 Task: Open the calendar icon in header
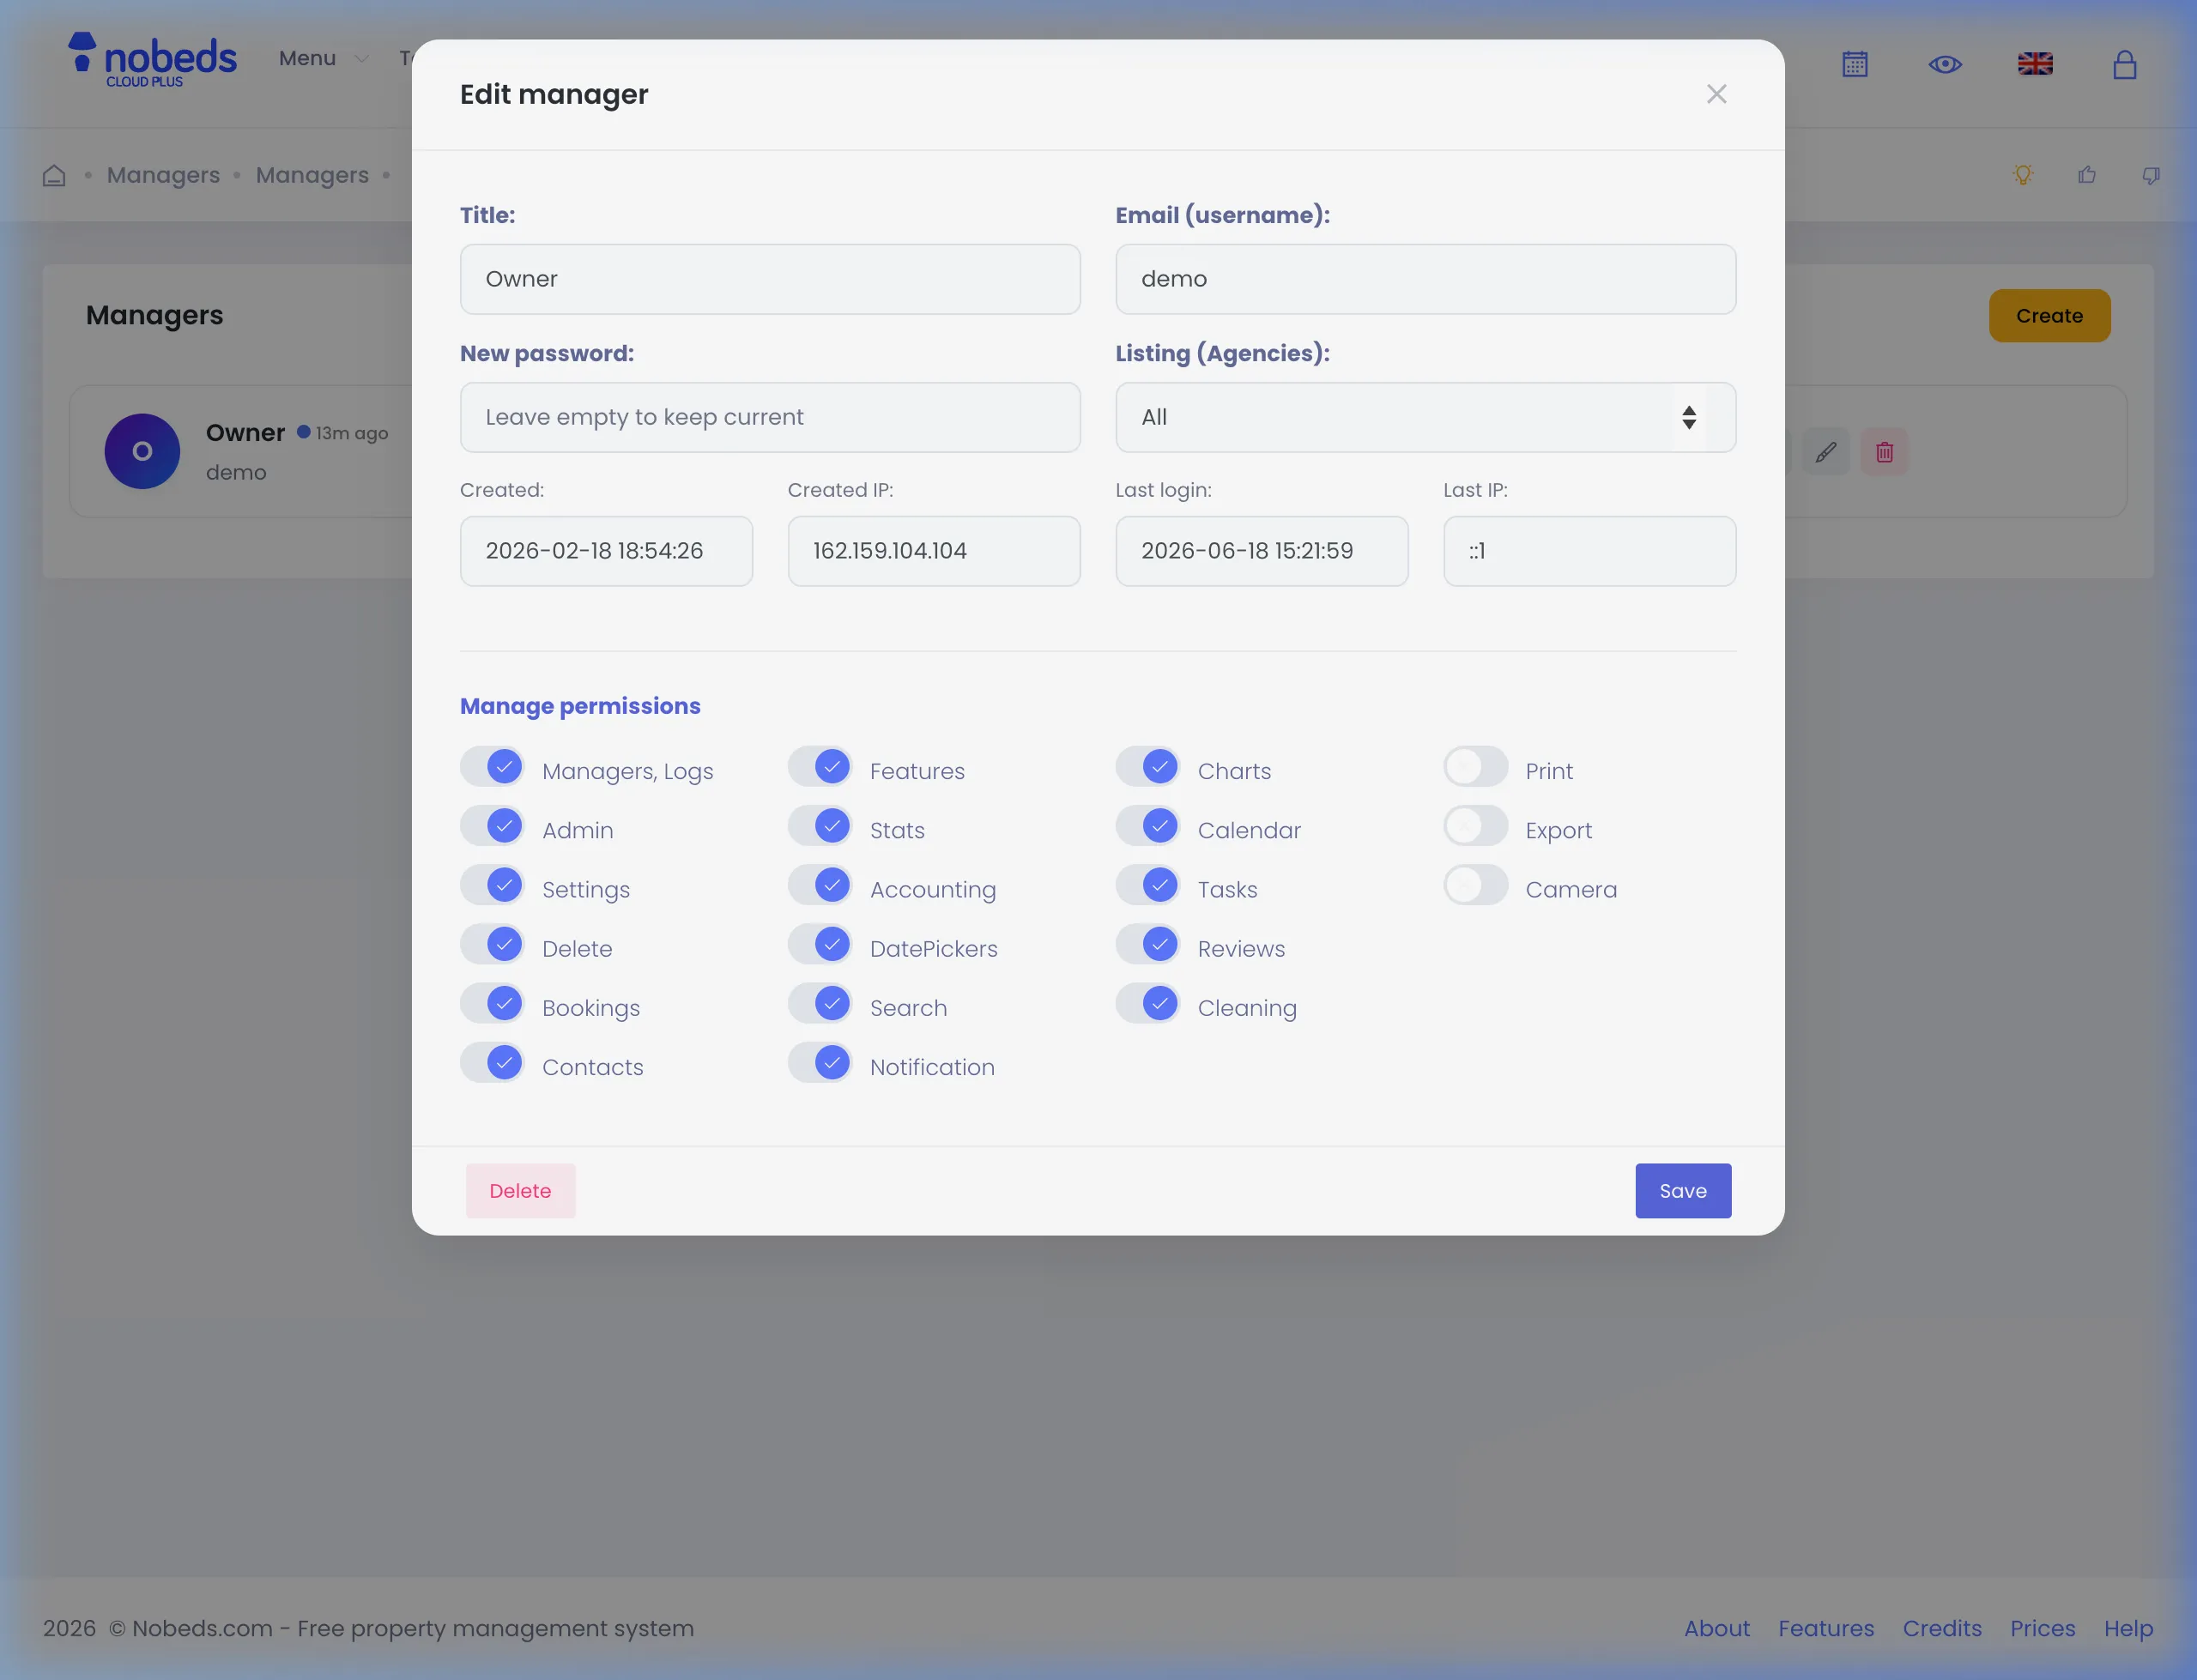point(1855,65)
